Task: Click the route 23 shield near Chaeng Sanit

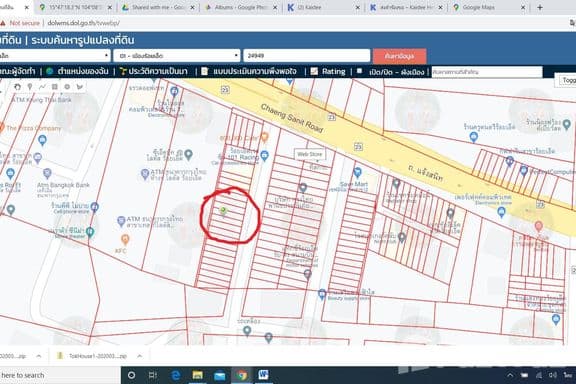Action: [x=332, y=117]
